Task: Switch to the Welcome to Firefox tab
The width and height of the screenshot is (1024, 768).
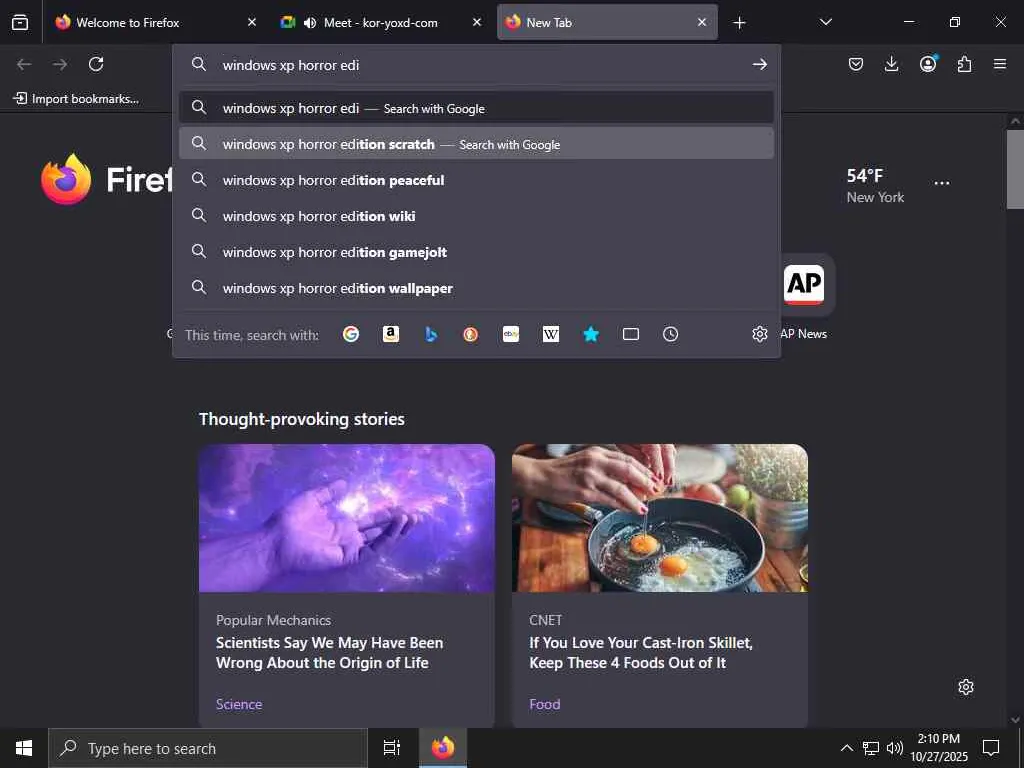Action: coord(153,22)
